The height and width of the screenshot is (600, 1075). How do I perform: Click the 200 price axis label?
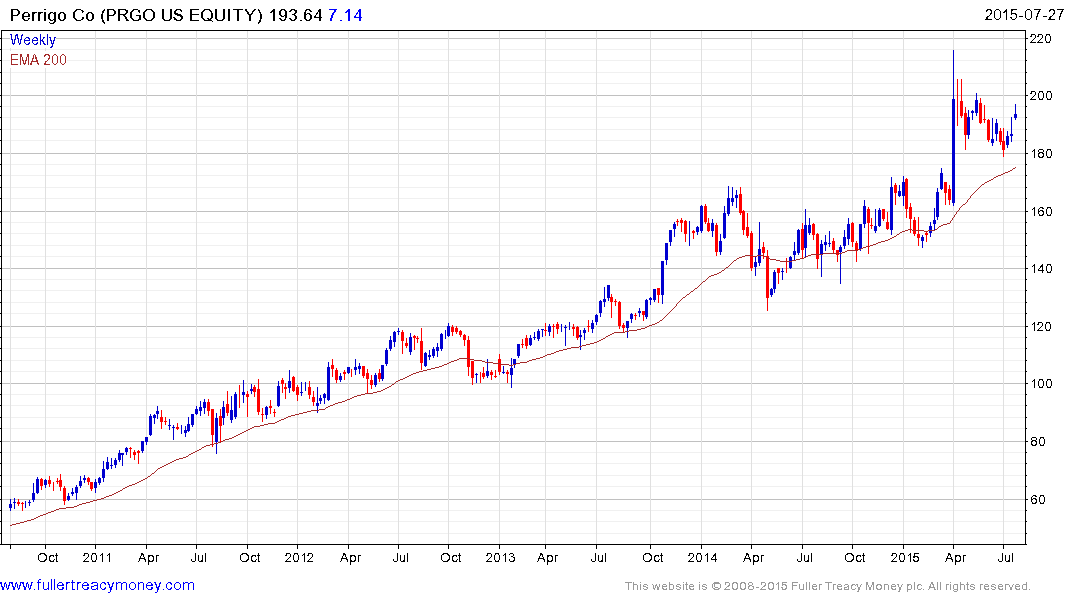pos(1041,95)
